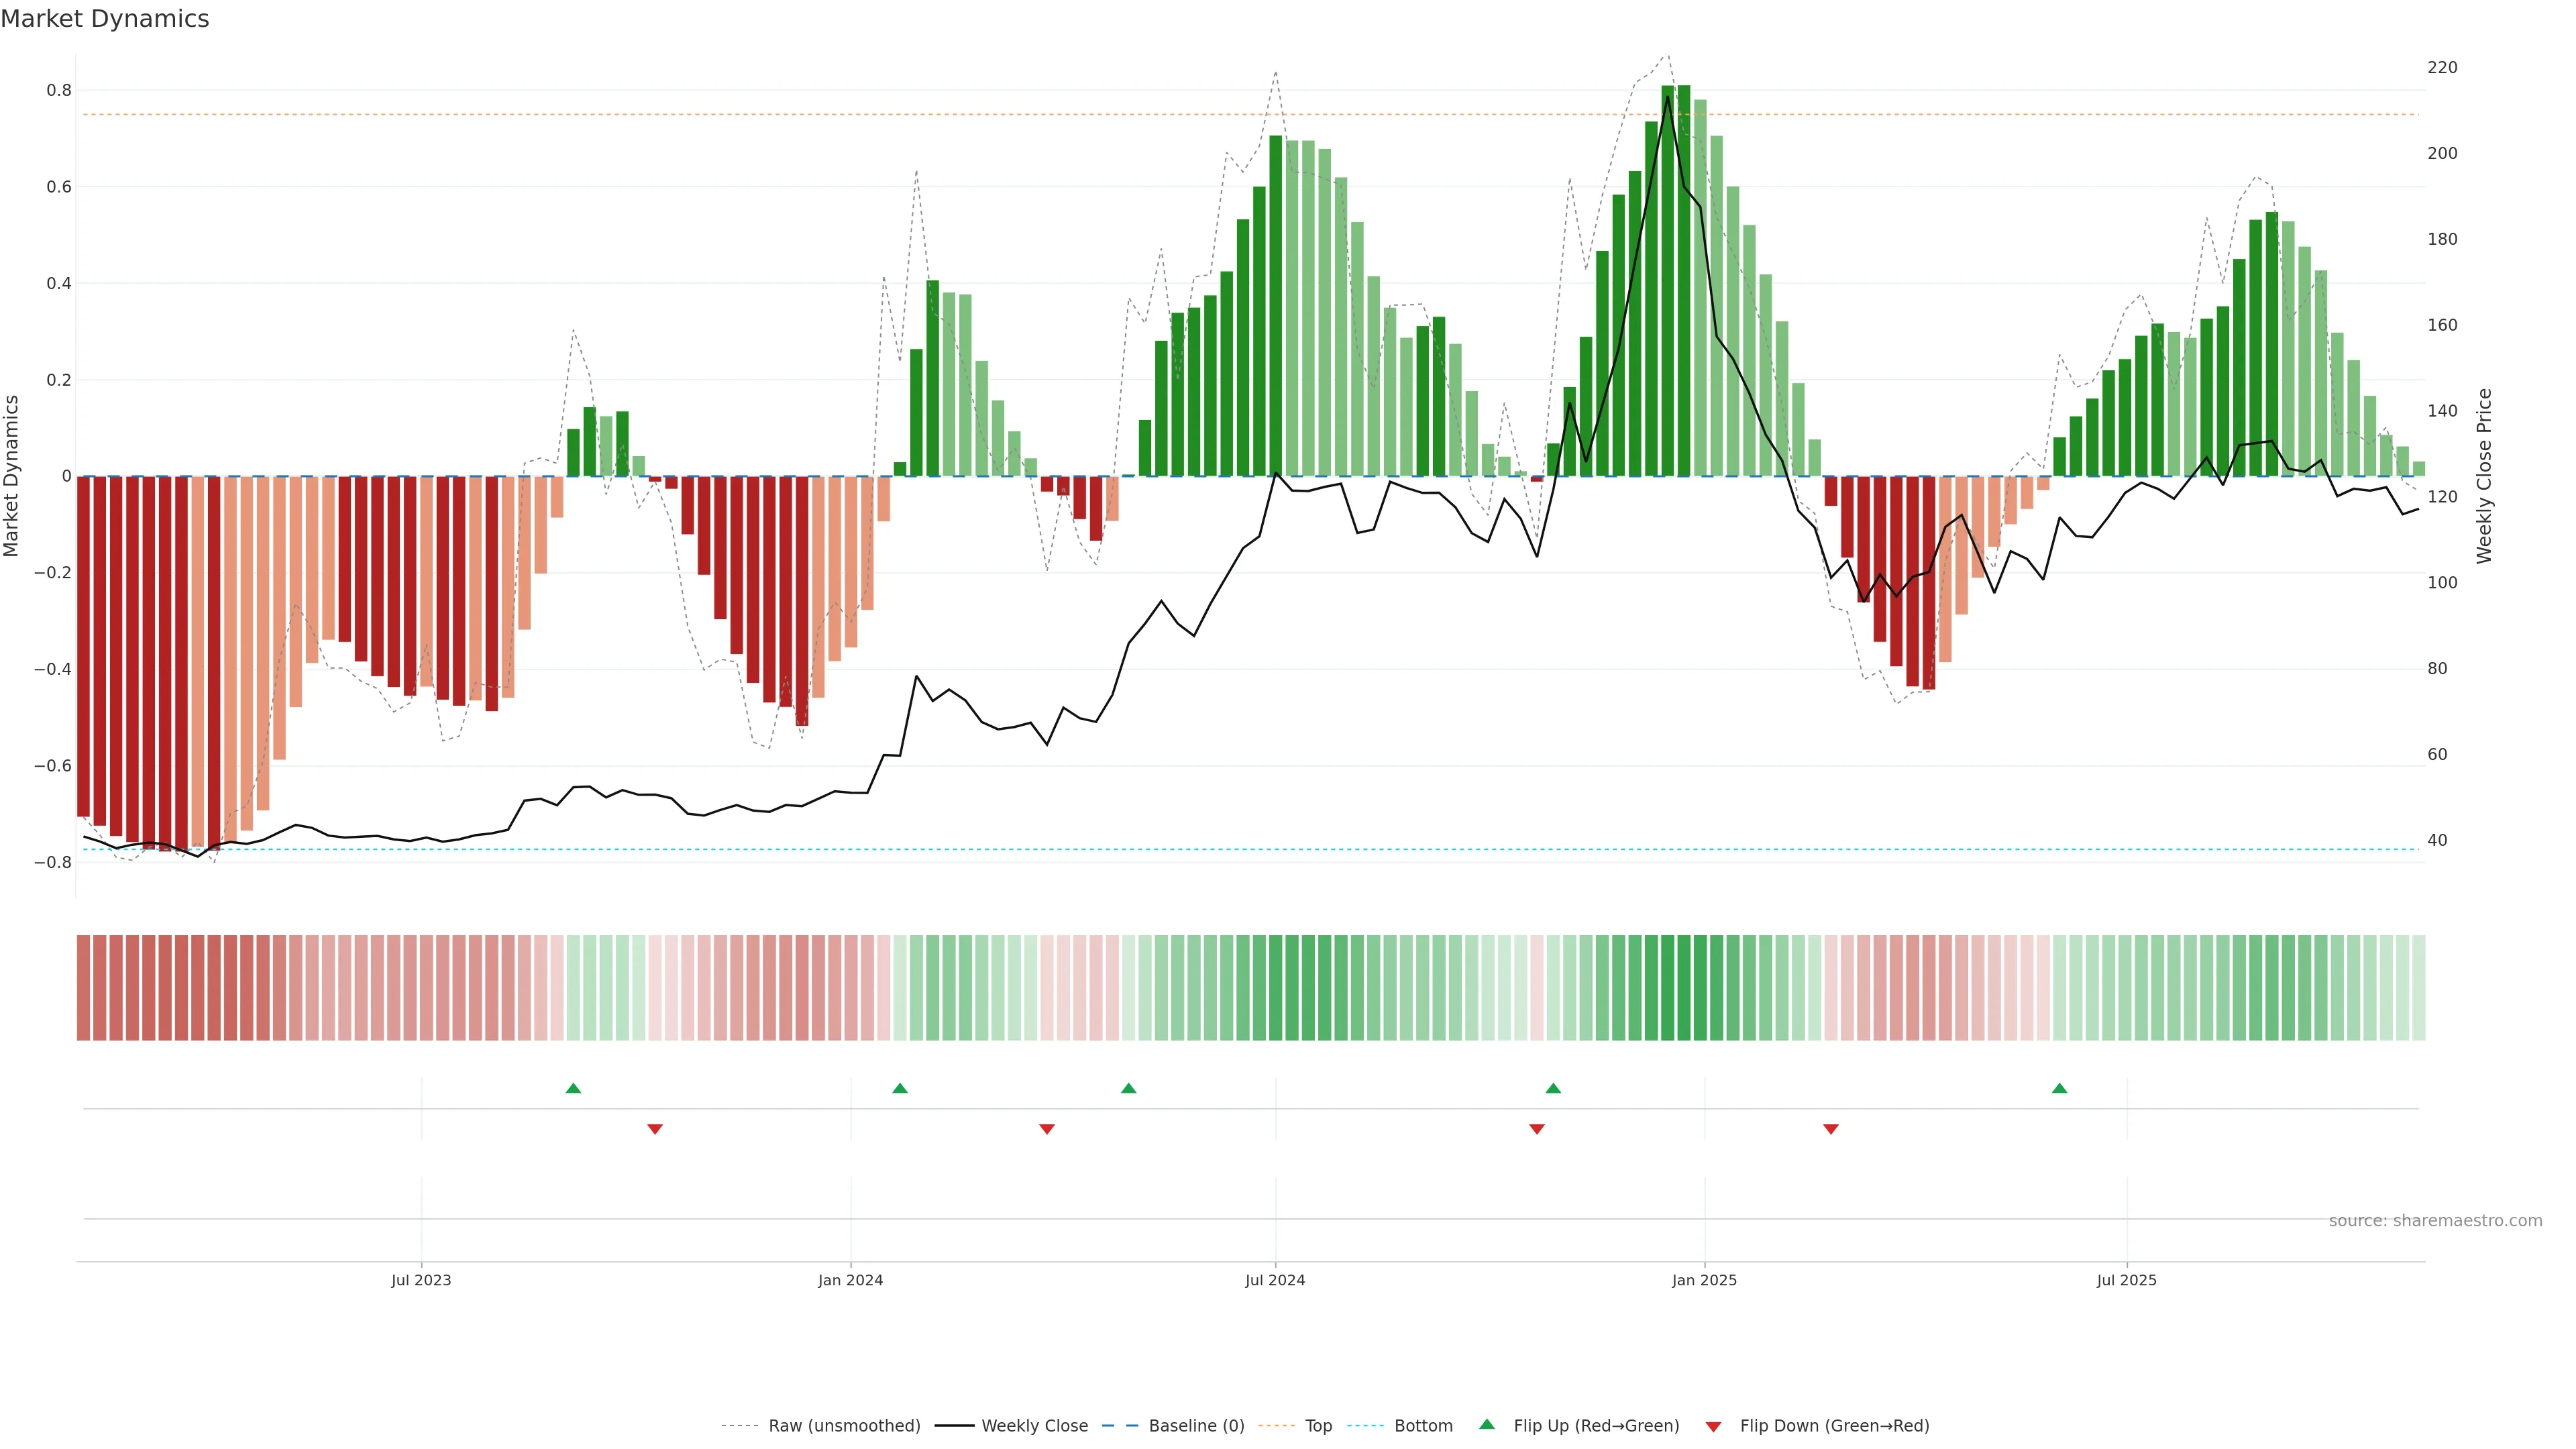Toggle the Weekly Close legend entry

point(1034,1426)
